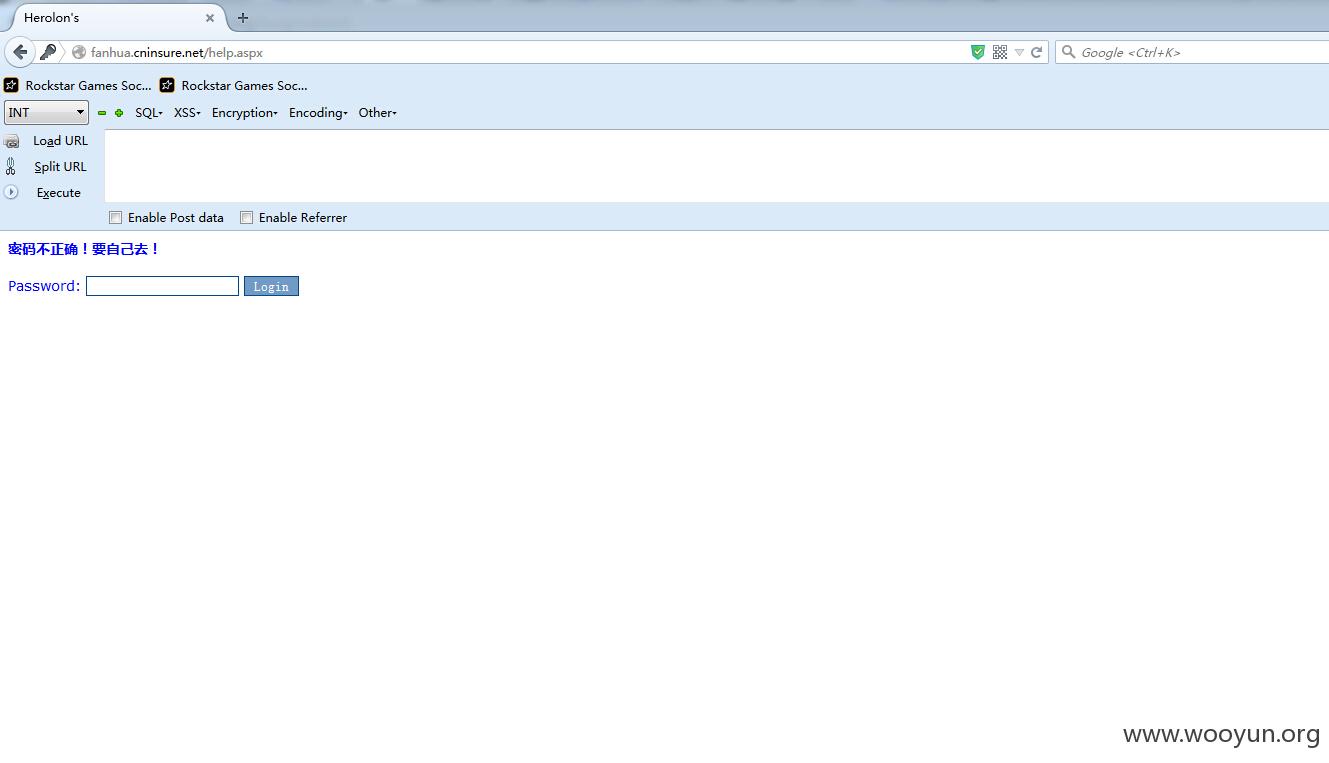Open the INT type dropdown
Viewport: 1329px width, 763px height.
pyautogui.click(x=46, y=113)
